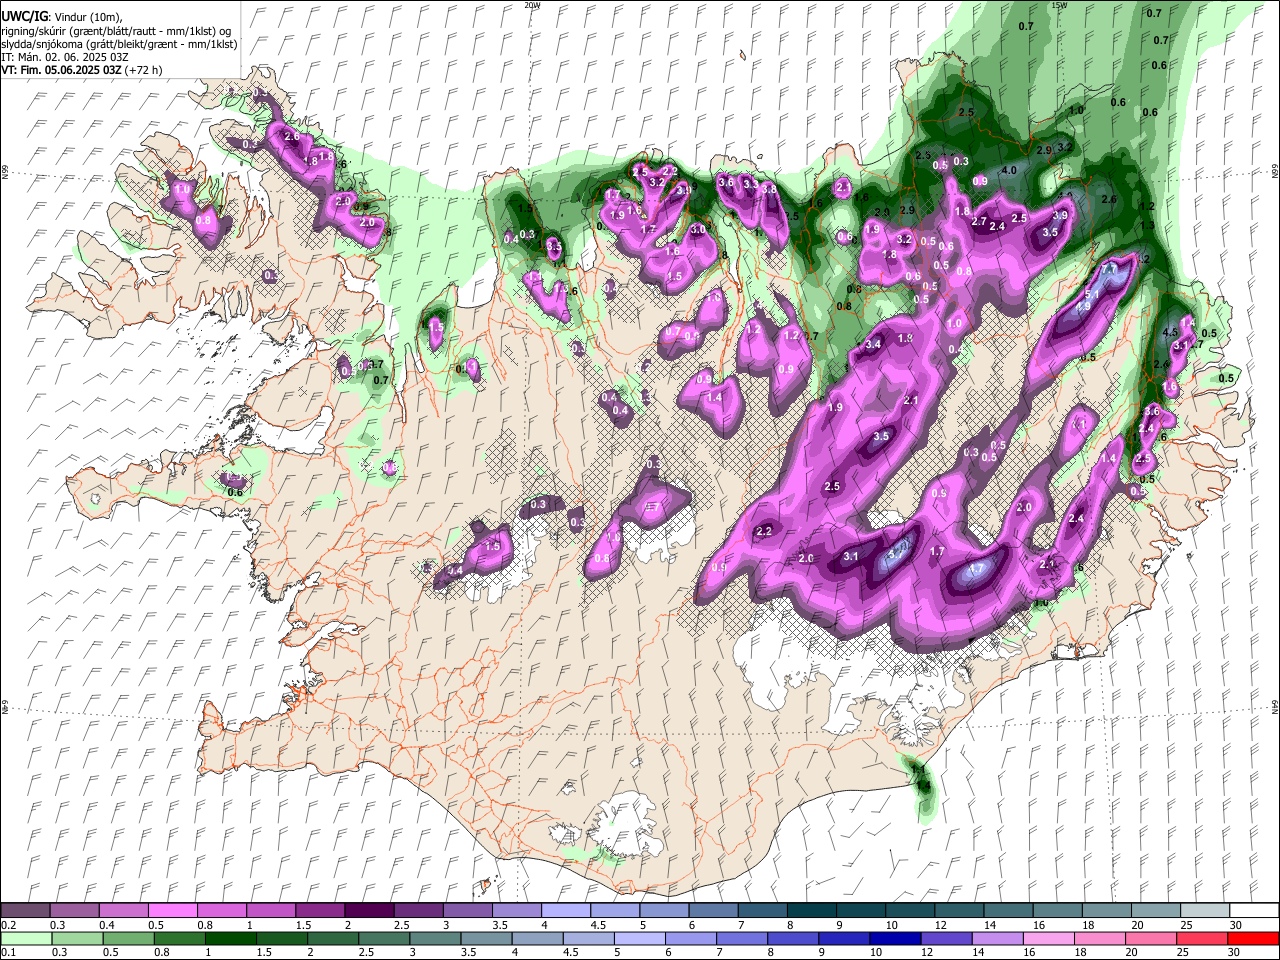Click the 20W longitude label

click(532, 5)
